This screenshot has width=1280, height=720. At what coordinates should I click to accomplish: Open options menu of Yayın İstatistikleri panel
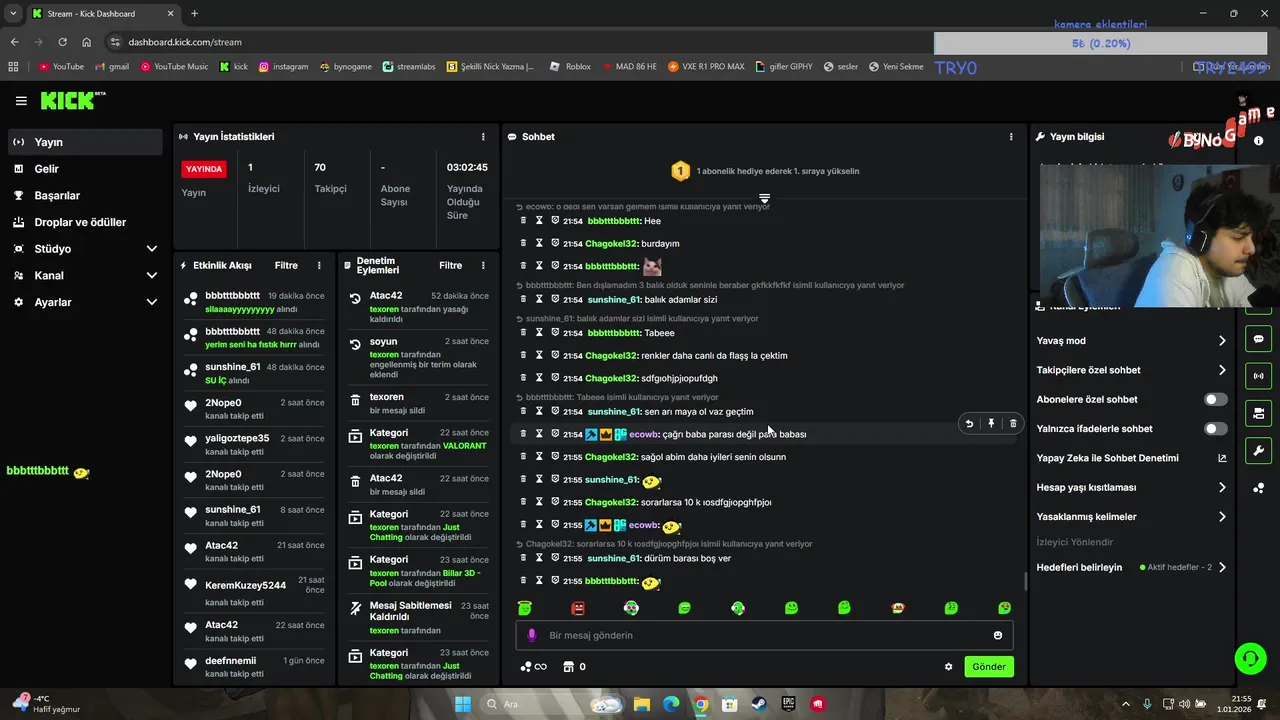click(x=483, y=137)
